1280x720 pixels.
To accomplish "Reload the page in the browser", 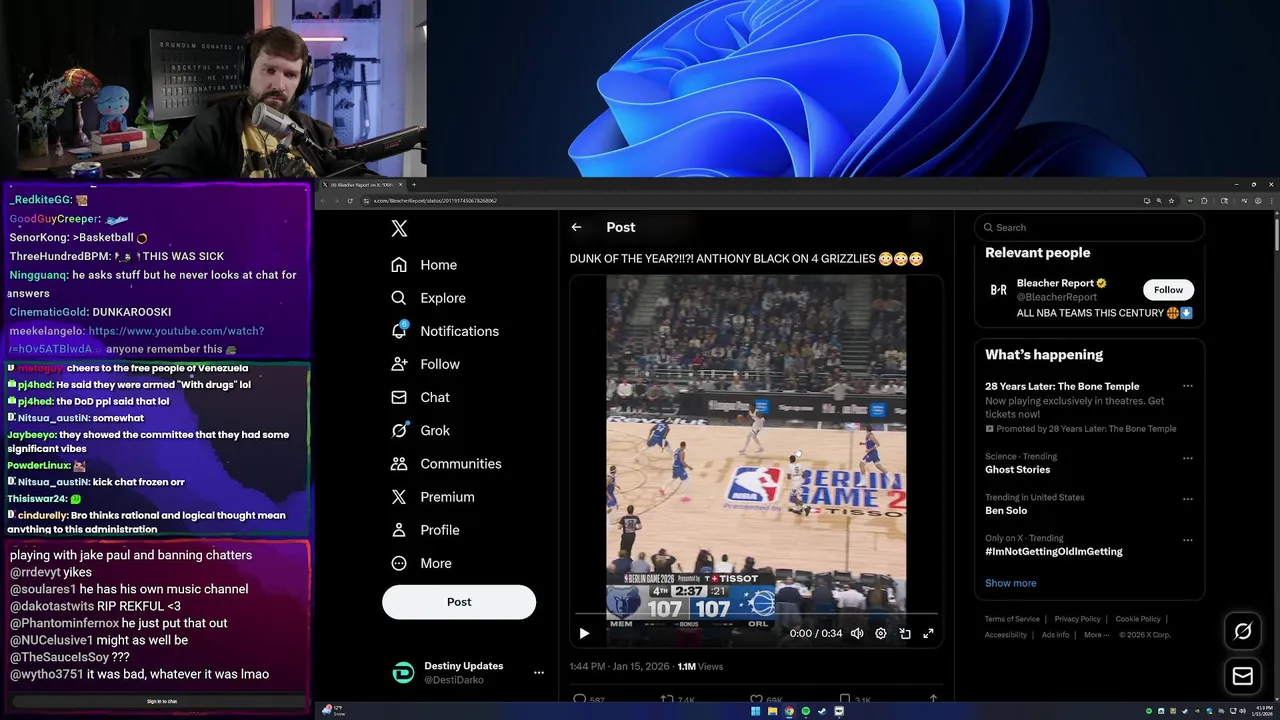I will pos(350,201).
